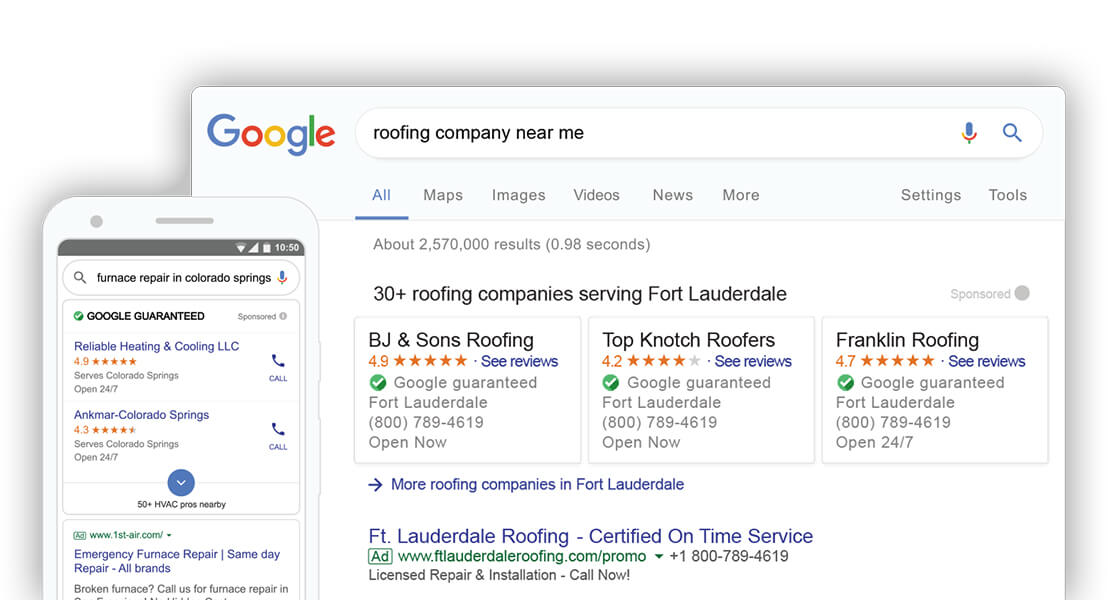The height and width of the screenshot is (600, 1108).
Task: Tap Reliable Heating & Cooling LLC listing
Action: coord(157,346)
